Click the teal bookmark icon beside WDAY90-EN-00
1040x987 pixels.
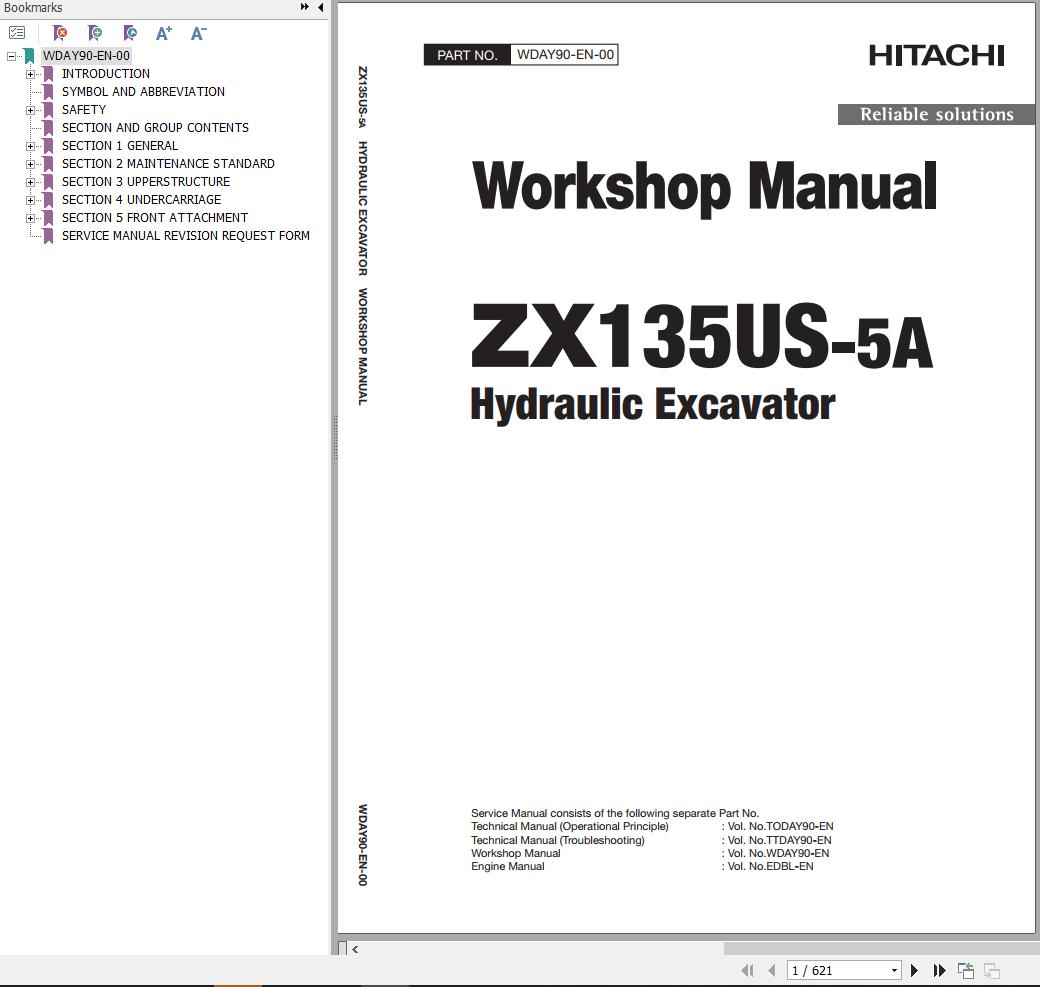tap(29, 56)
